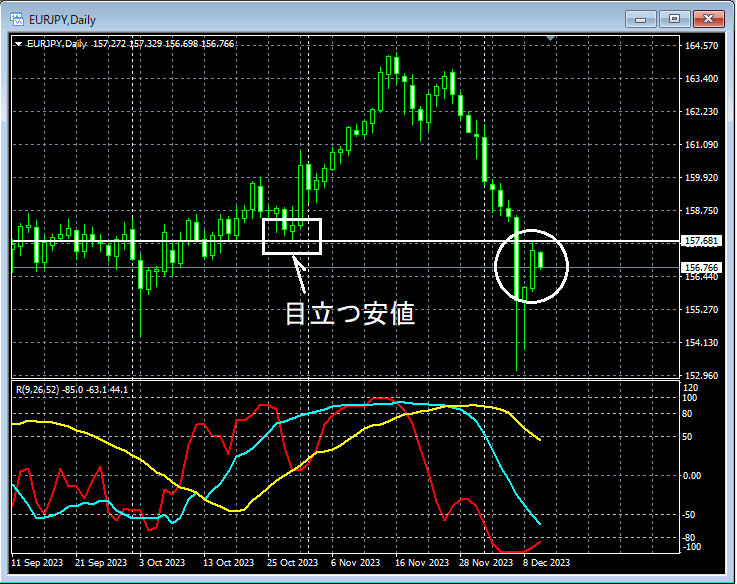The width and height of the screenshot is (737, 584).
Task: Click the OHLC values 157.272 157.329 156.698 156.766
Action: [163, 44]
